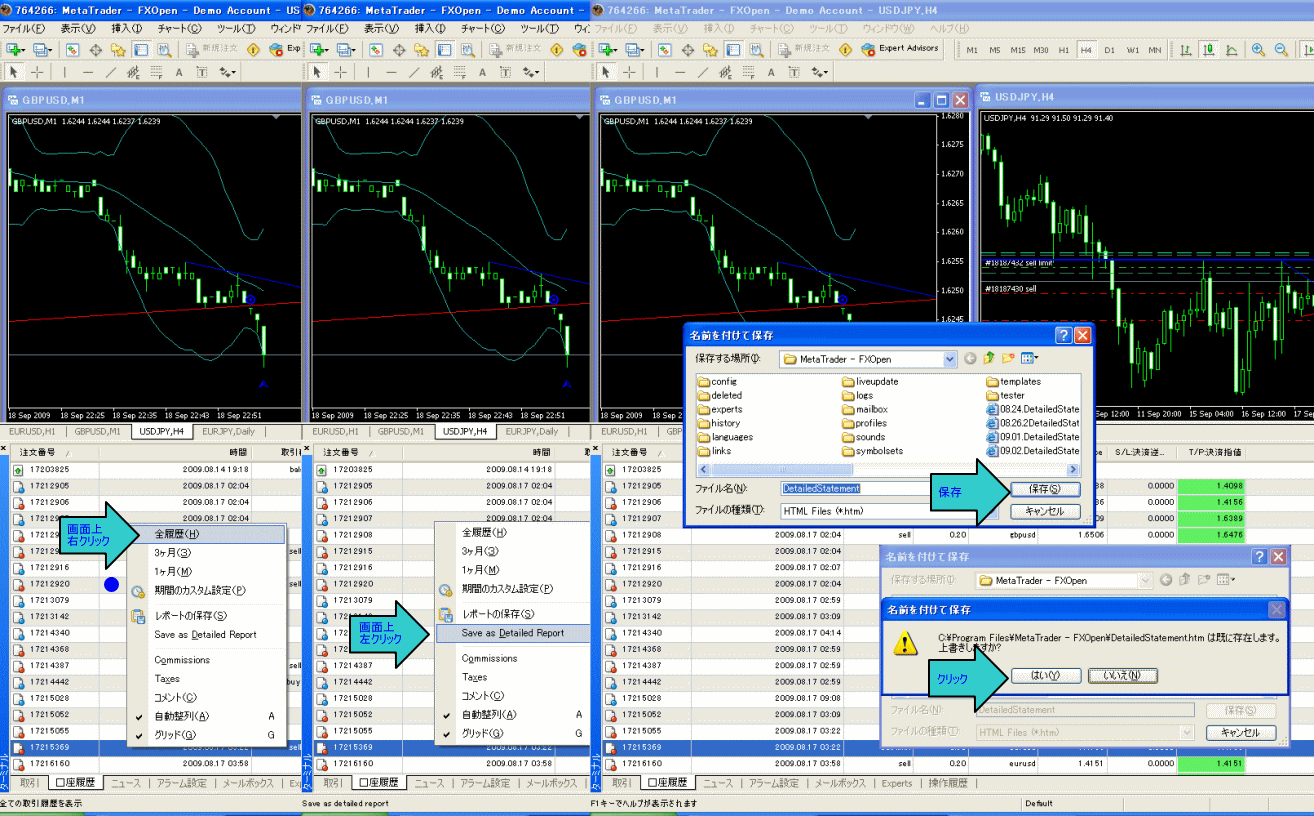This screenshot has height=816, width=1314.
Task: Click 新規注文 new order button, right window
Action: [x=805, y=48]
